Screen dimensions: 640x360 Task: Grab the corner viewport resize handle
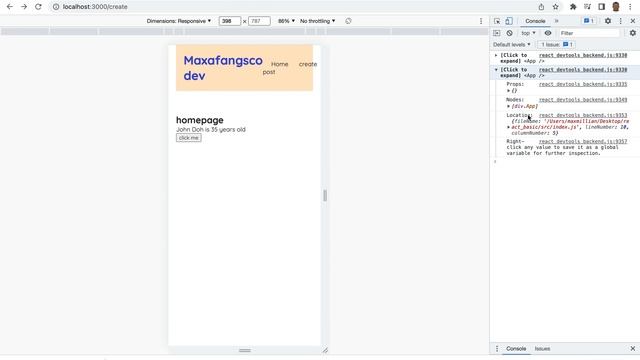325,350
